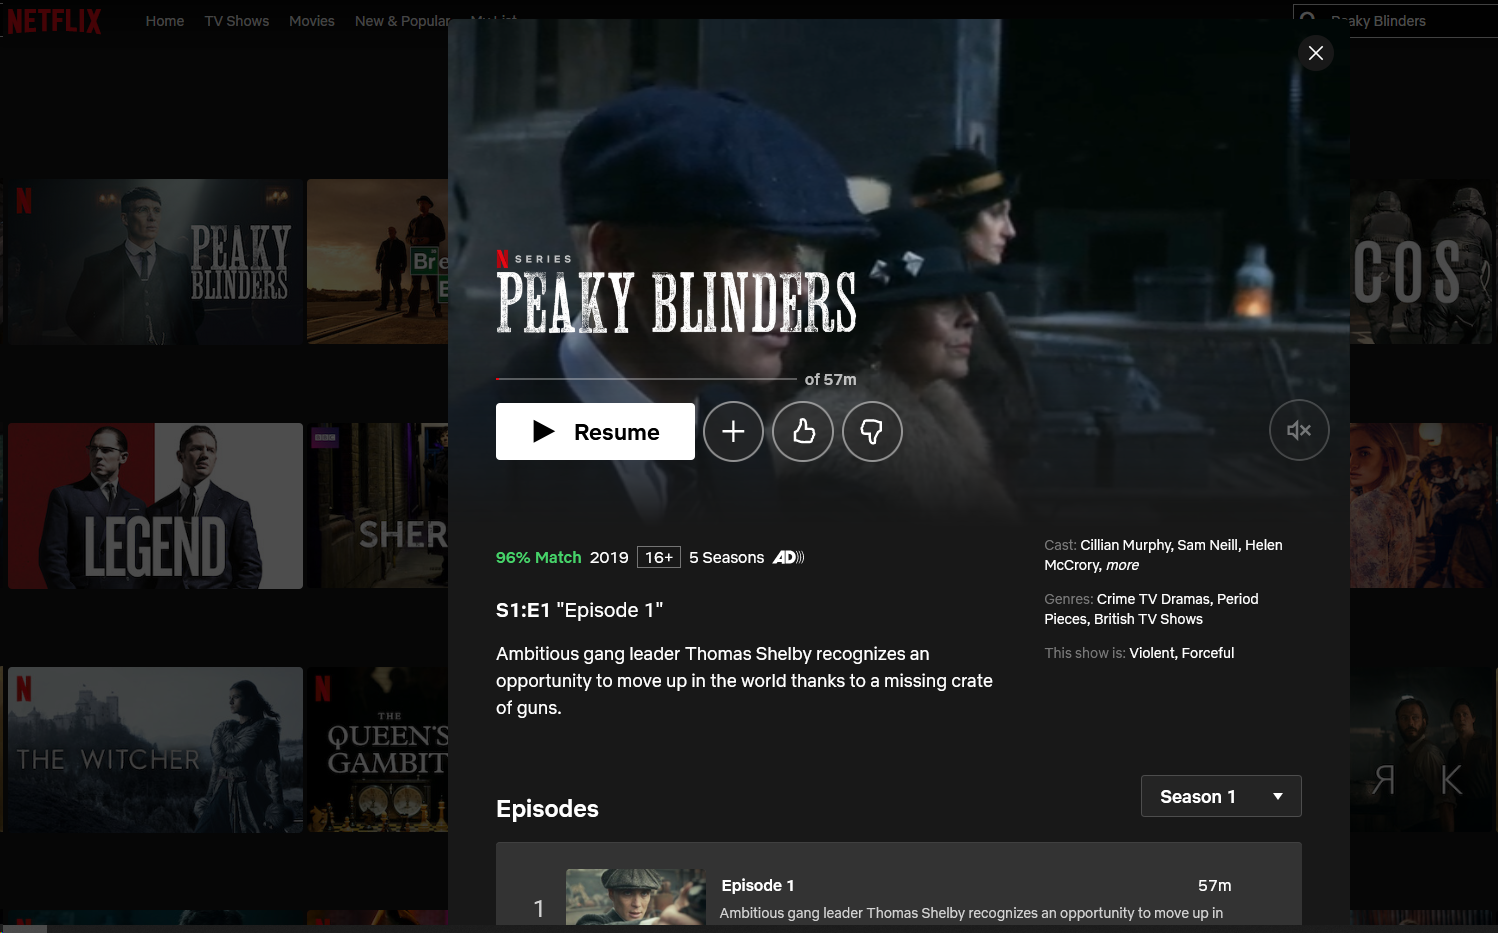Resume playing Peaky Blinders
Viewport: 1498px width, 933px height.
(595, 431)
